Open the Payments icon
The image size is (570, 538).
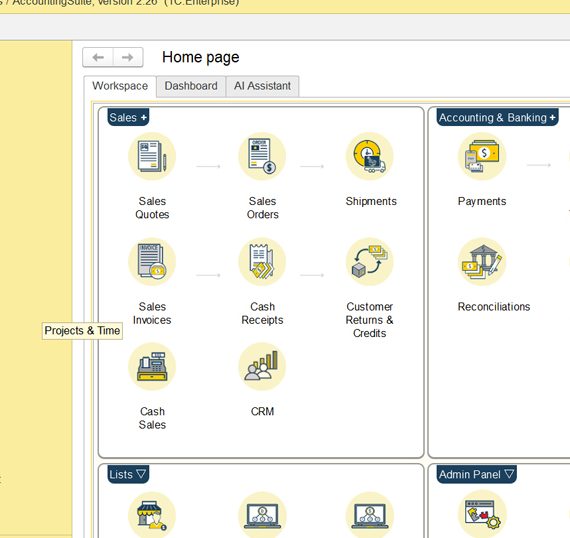pos(482,156)
